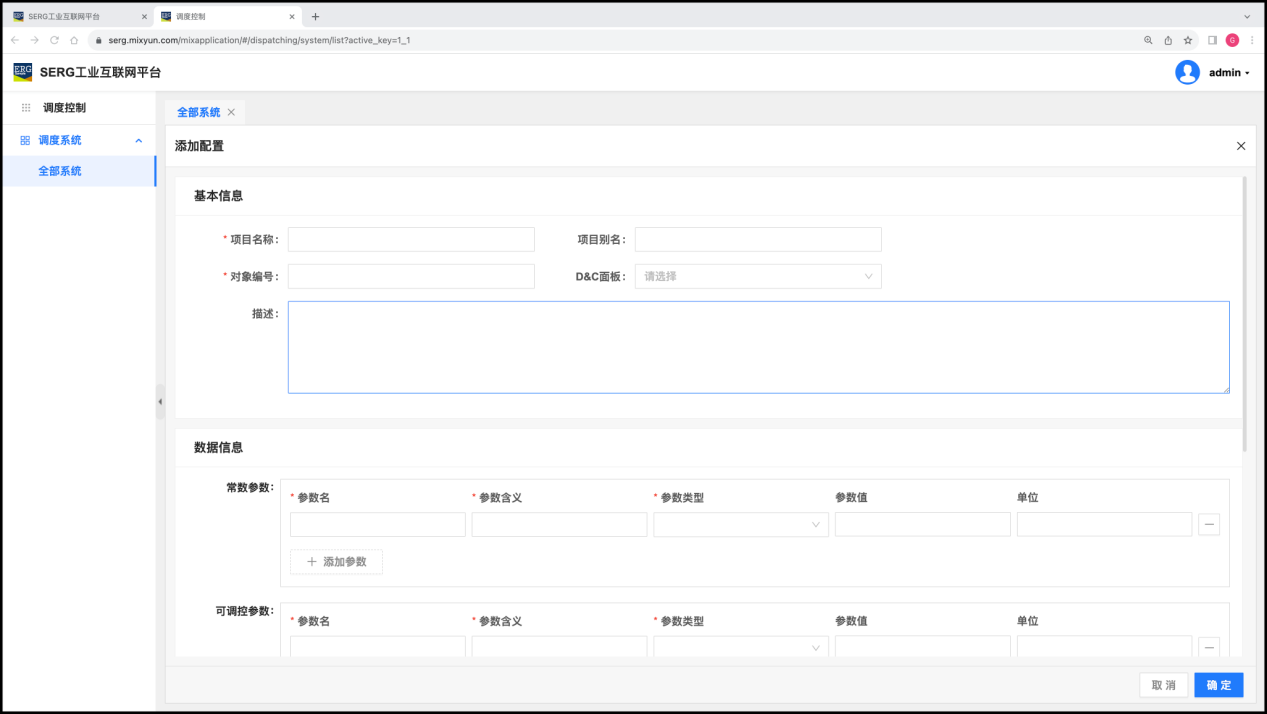Open the 常数参数 参数类型 dropdown
The height and width of the screenshot is (714, 1267).
pyautogui.click(x=740, y=525)
